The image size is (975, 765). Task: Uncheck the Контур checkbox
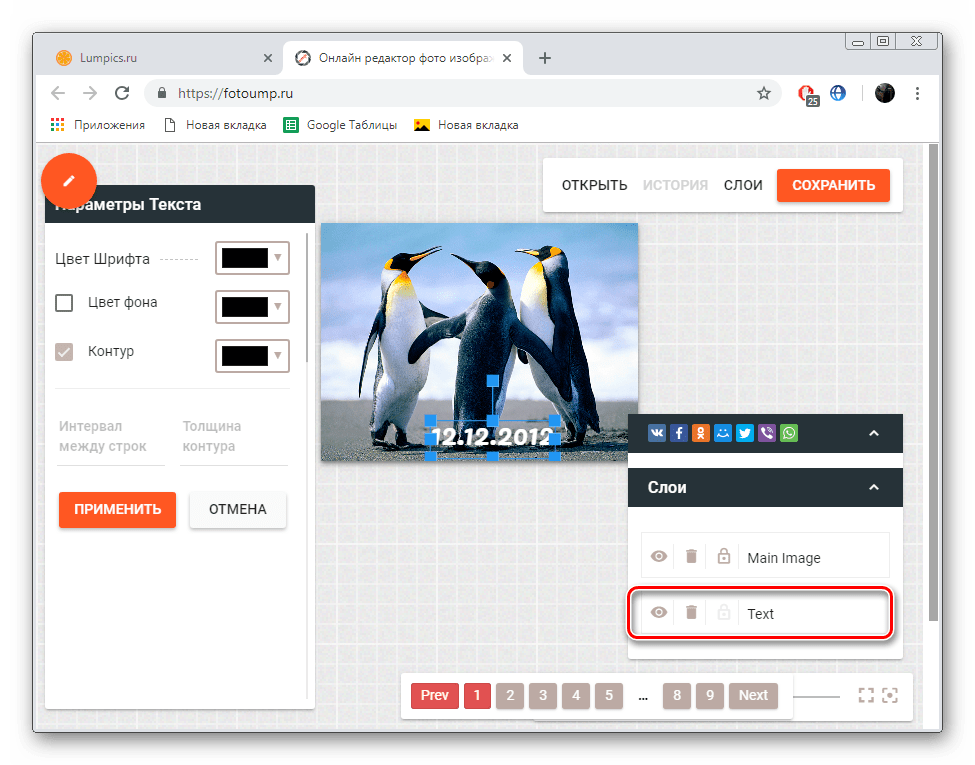(64, 352)
